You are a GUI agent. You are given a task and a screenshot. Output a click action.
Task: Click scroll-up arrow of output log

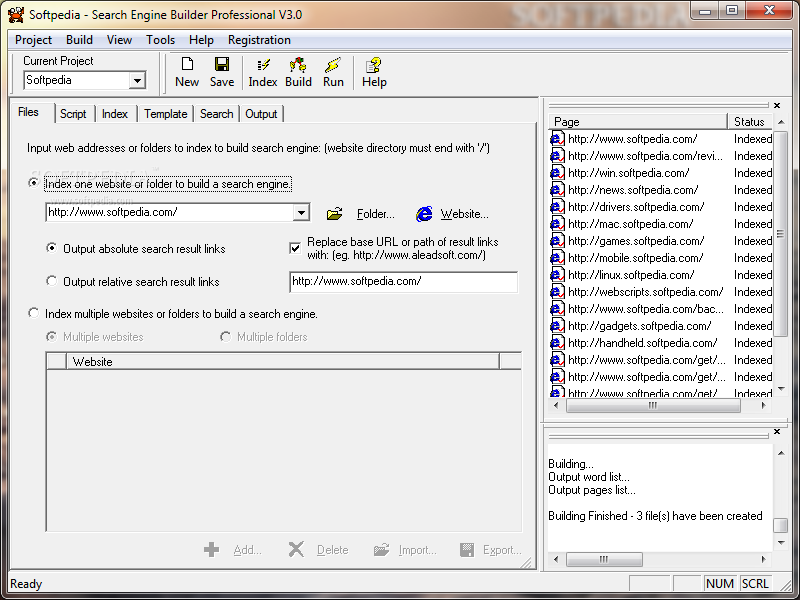781,453
